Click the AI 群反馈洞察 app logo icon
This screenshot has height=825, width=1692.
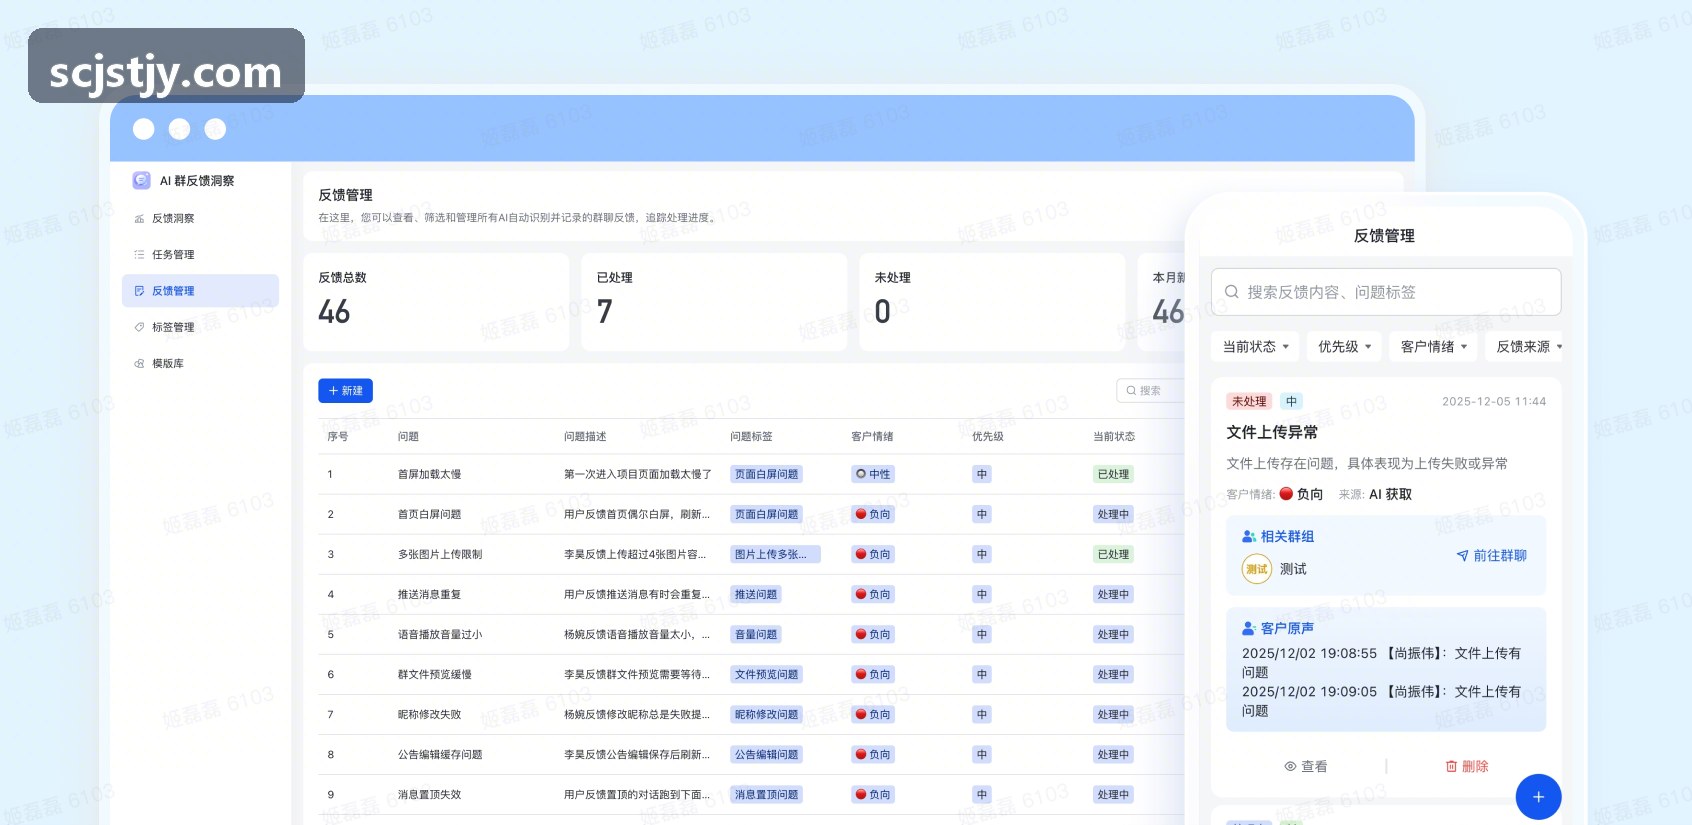point(141,180)
